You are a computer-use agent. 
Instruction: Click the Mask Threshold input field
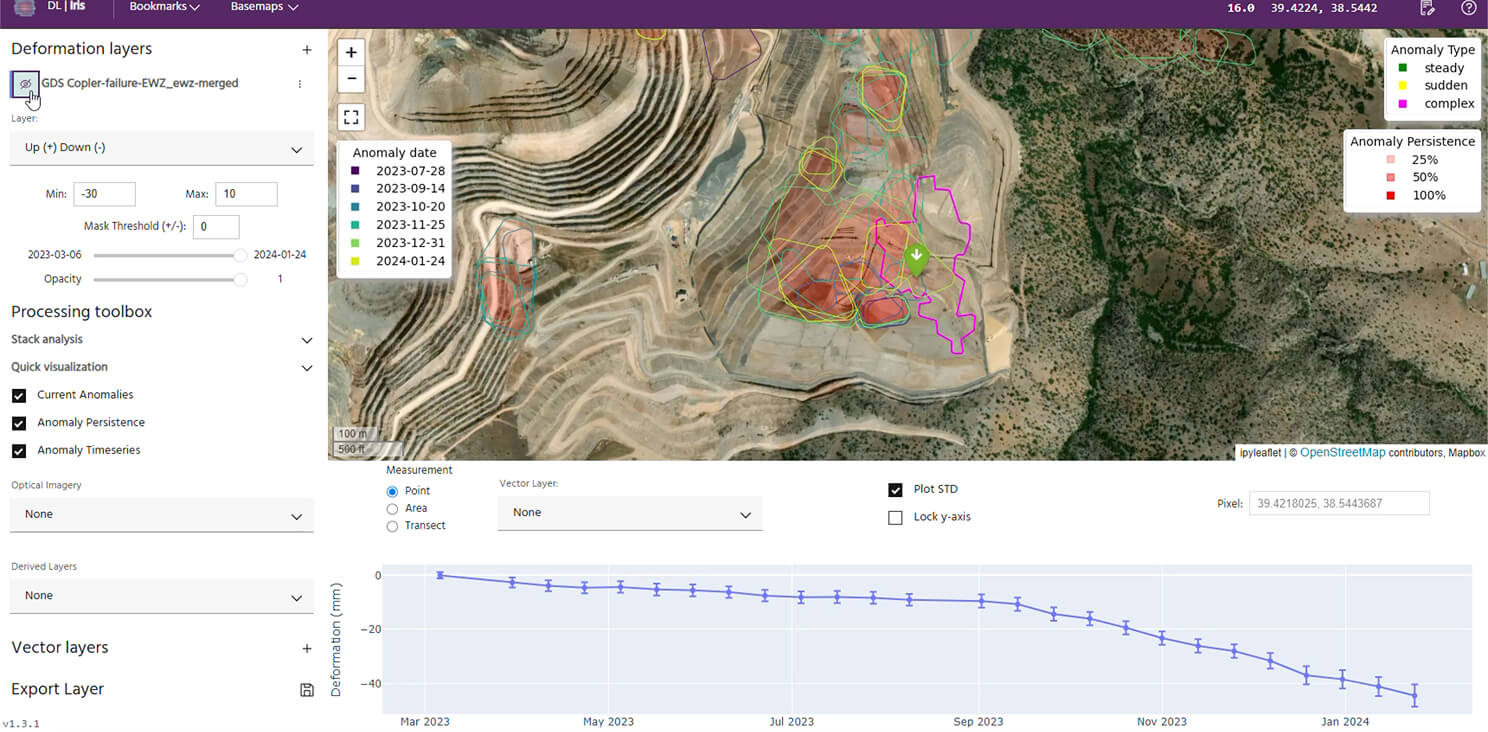pos(216,227)
